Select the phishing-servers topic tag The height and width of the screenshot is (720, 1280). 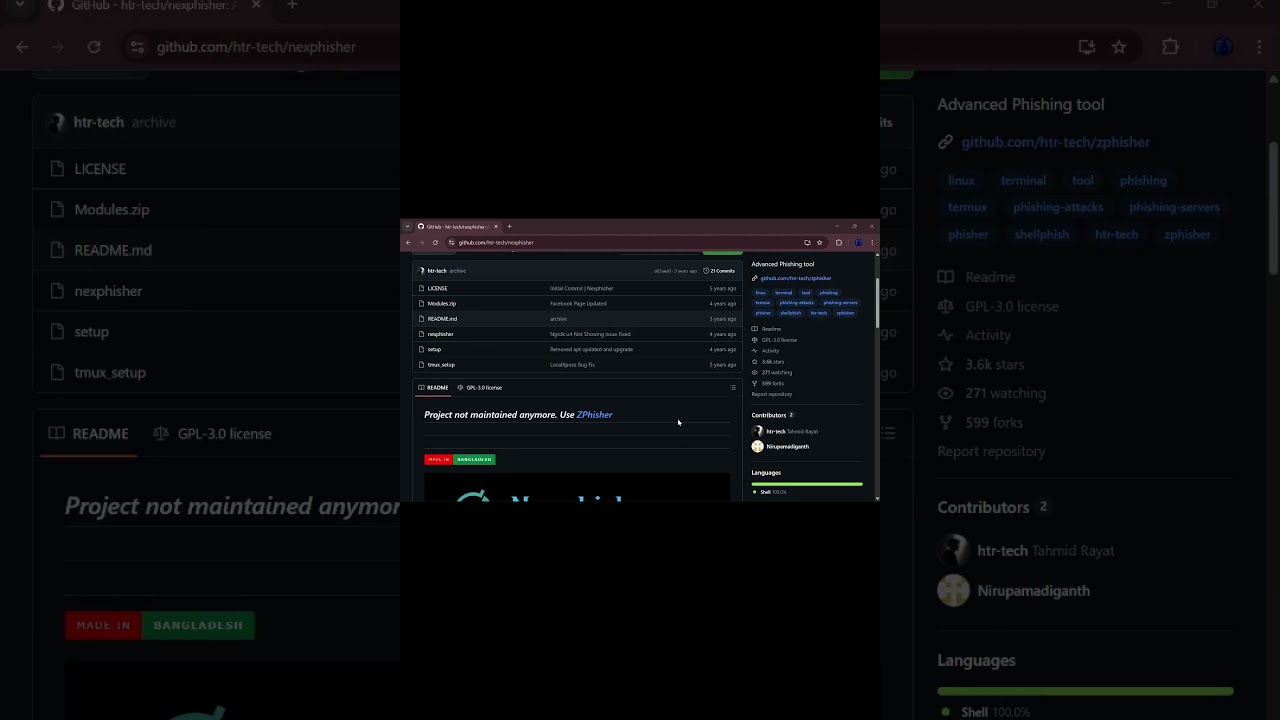840,303
